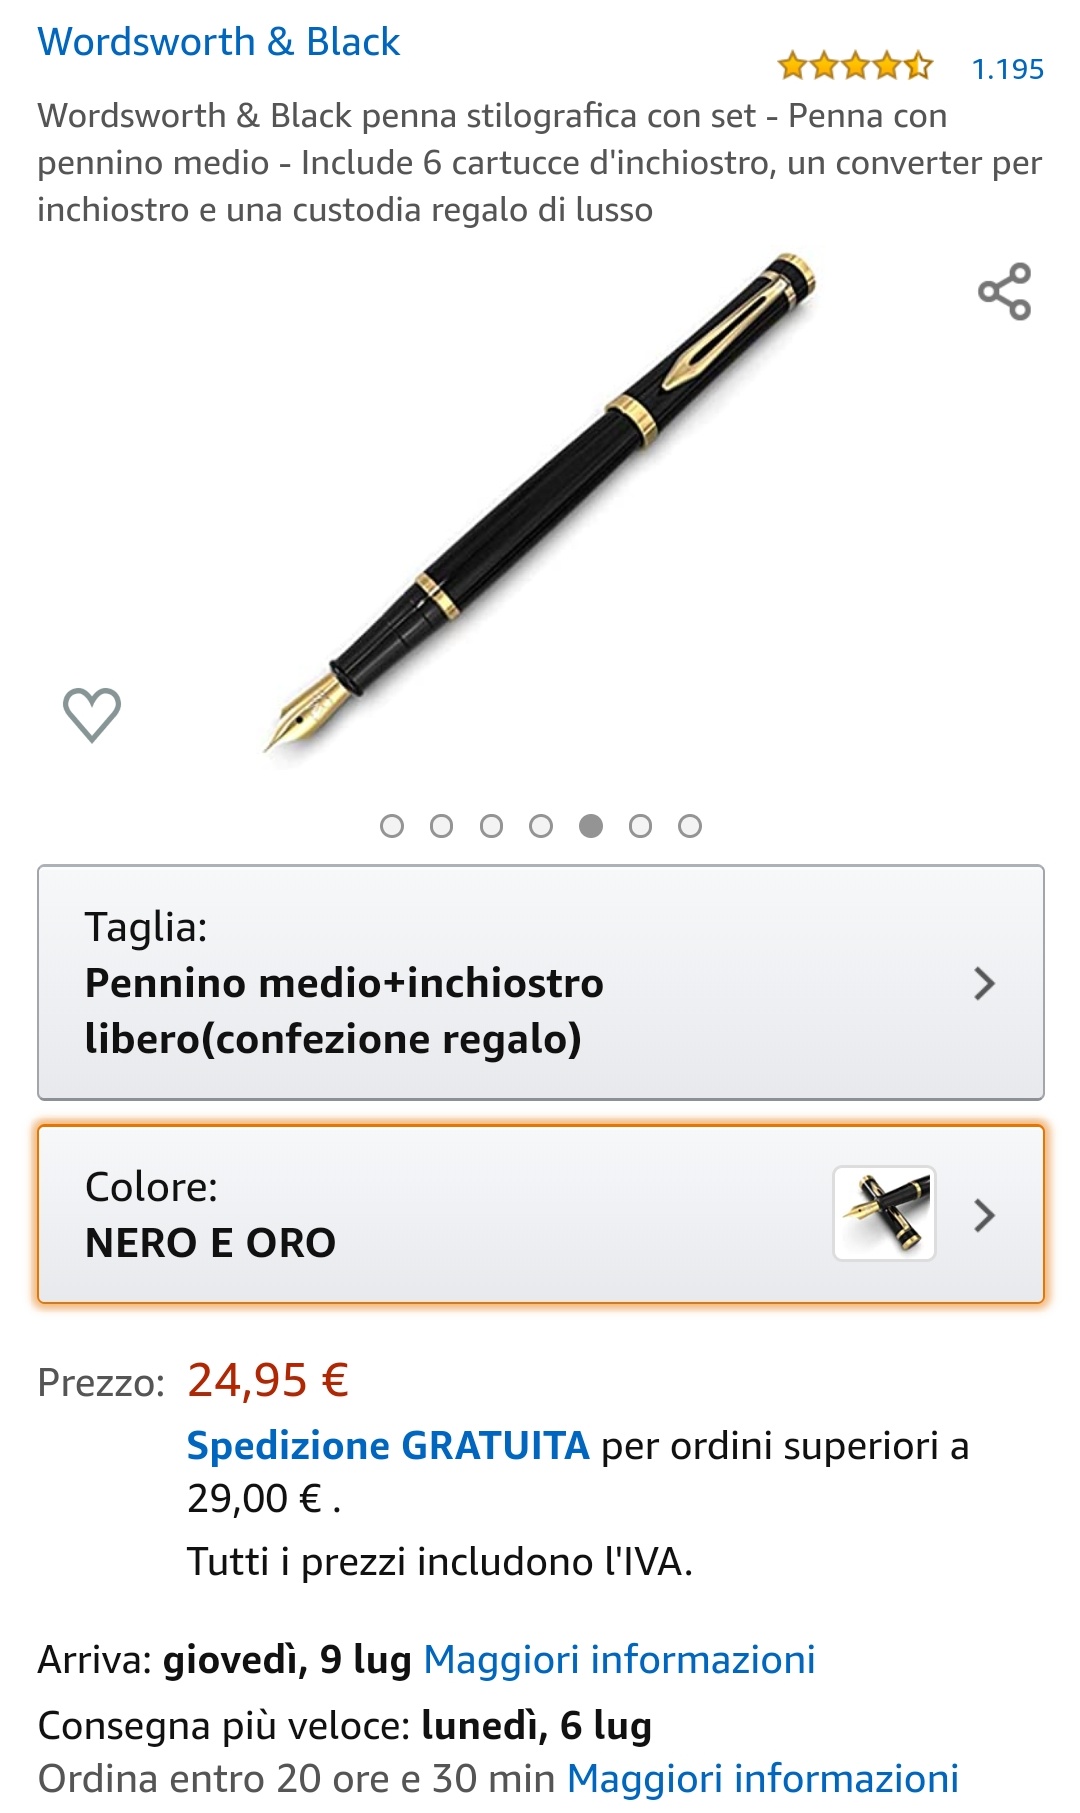Select the second image carousel dot
Image resolution: width=1080 pixels, height=1813 pixels.
pyautogui.click(x=441, y=826)
